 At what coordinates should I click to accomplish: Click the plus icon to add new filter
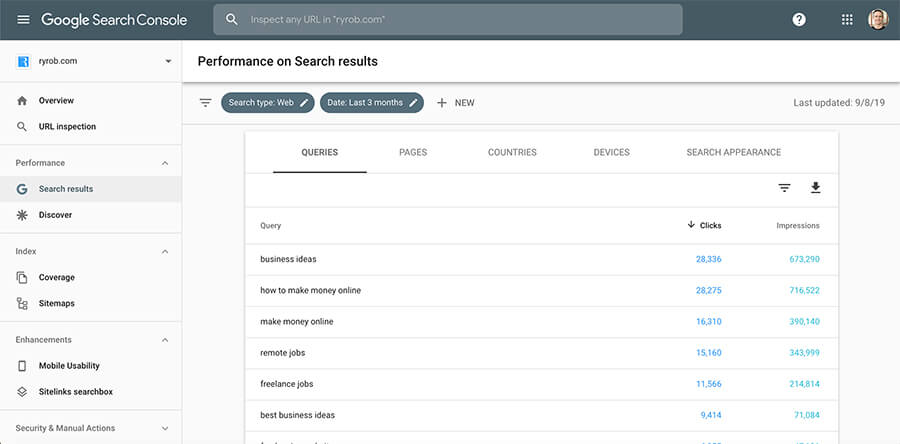441,103
